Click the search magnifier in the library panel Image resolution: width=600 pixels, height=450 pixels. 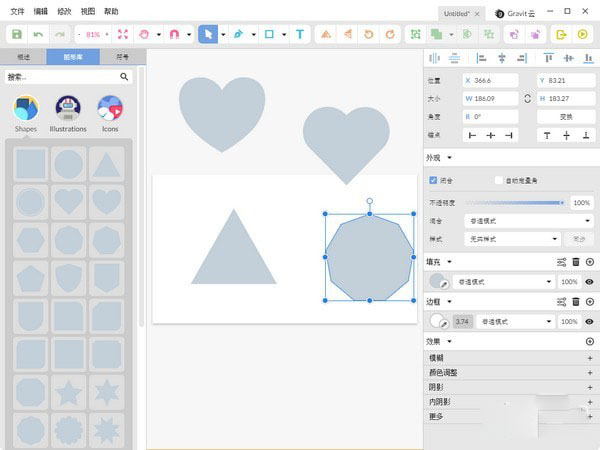tap(125, 76)
